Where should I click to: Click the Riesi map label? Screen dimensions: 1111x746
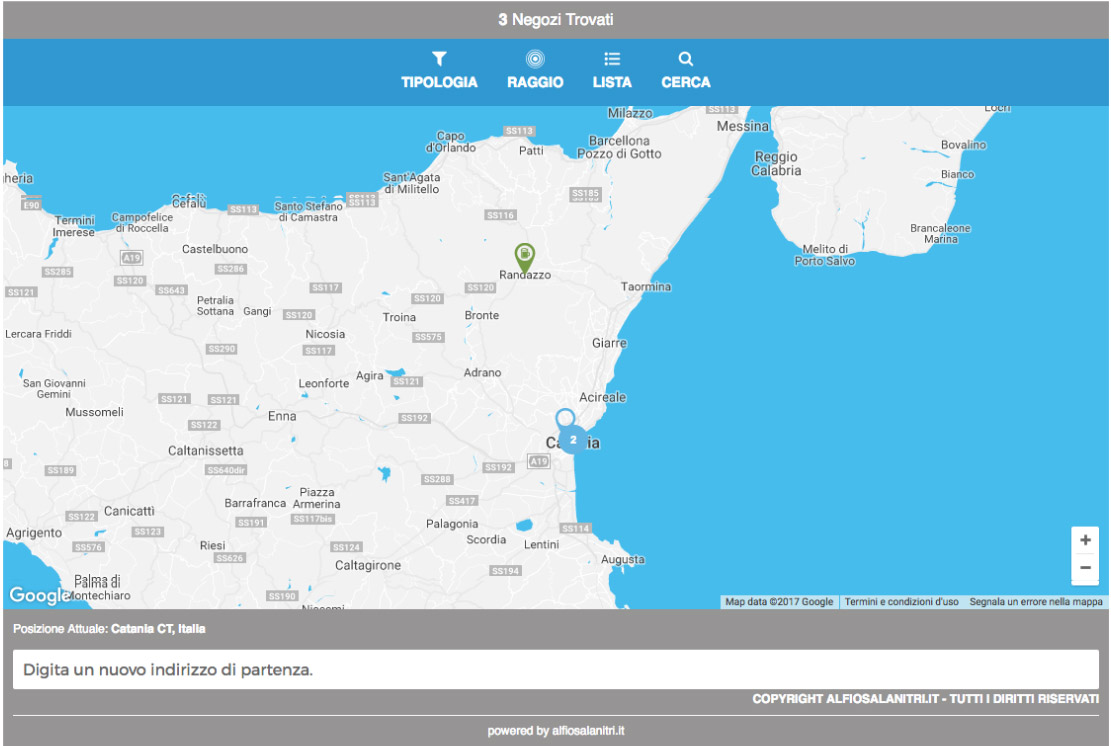[x=213, y=546]
